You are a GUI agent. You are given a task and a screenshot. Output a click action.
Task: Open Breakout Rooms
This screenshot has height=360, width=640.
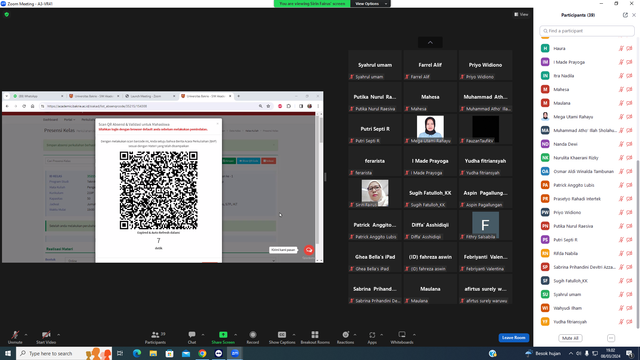point(315,337)
